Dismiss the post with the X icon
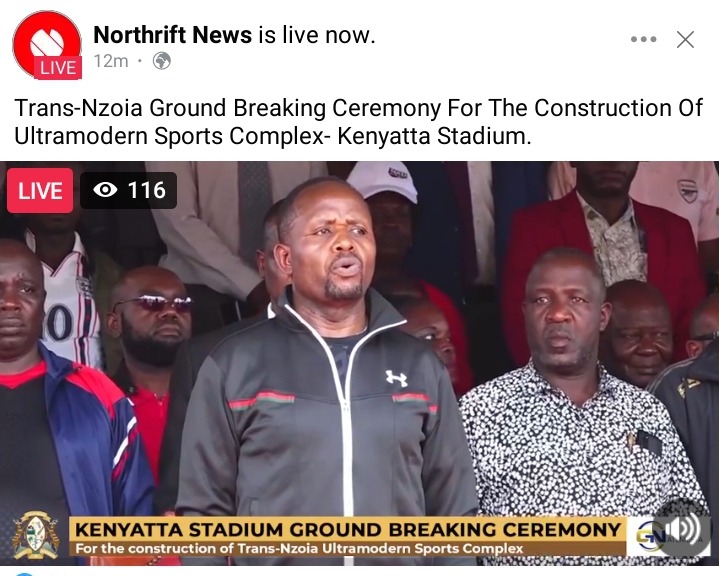This screenshot has height=576, width=719. [x=686, y=39]
